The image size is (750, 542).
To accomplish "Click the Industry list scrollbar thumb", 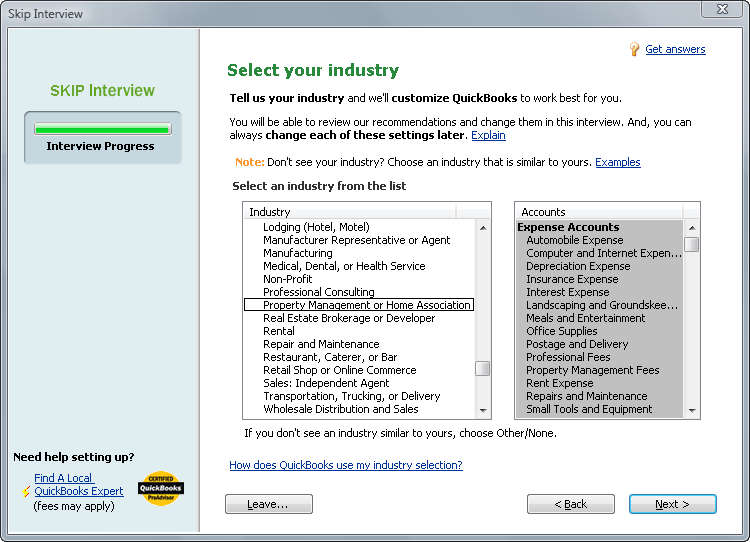I will tap(483, 368).
